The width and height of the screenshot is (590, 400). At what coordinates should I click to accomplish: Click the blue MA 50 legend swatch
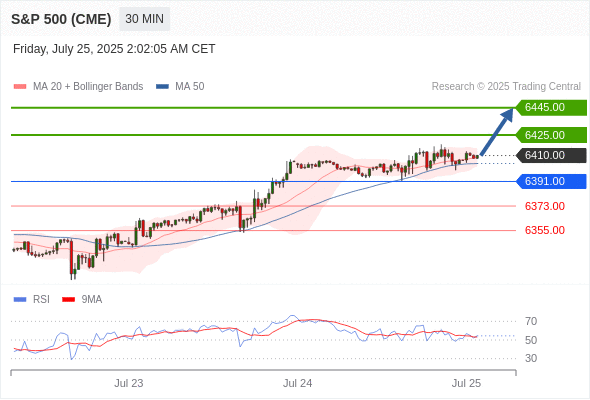pos(162,87)
